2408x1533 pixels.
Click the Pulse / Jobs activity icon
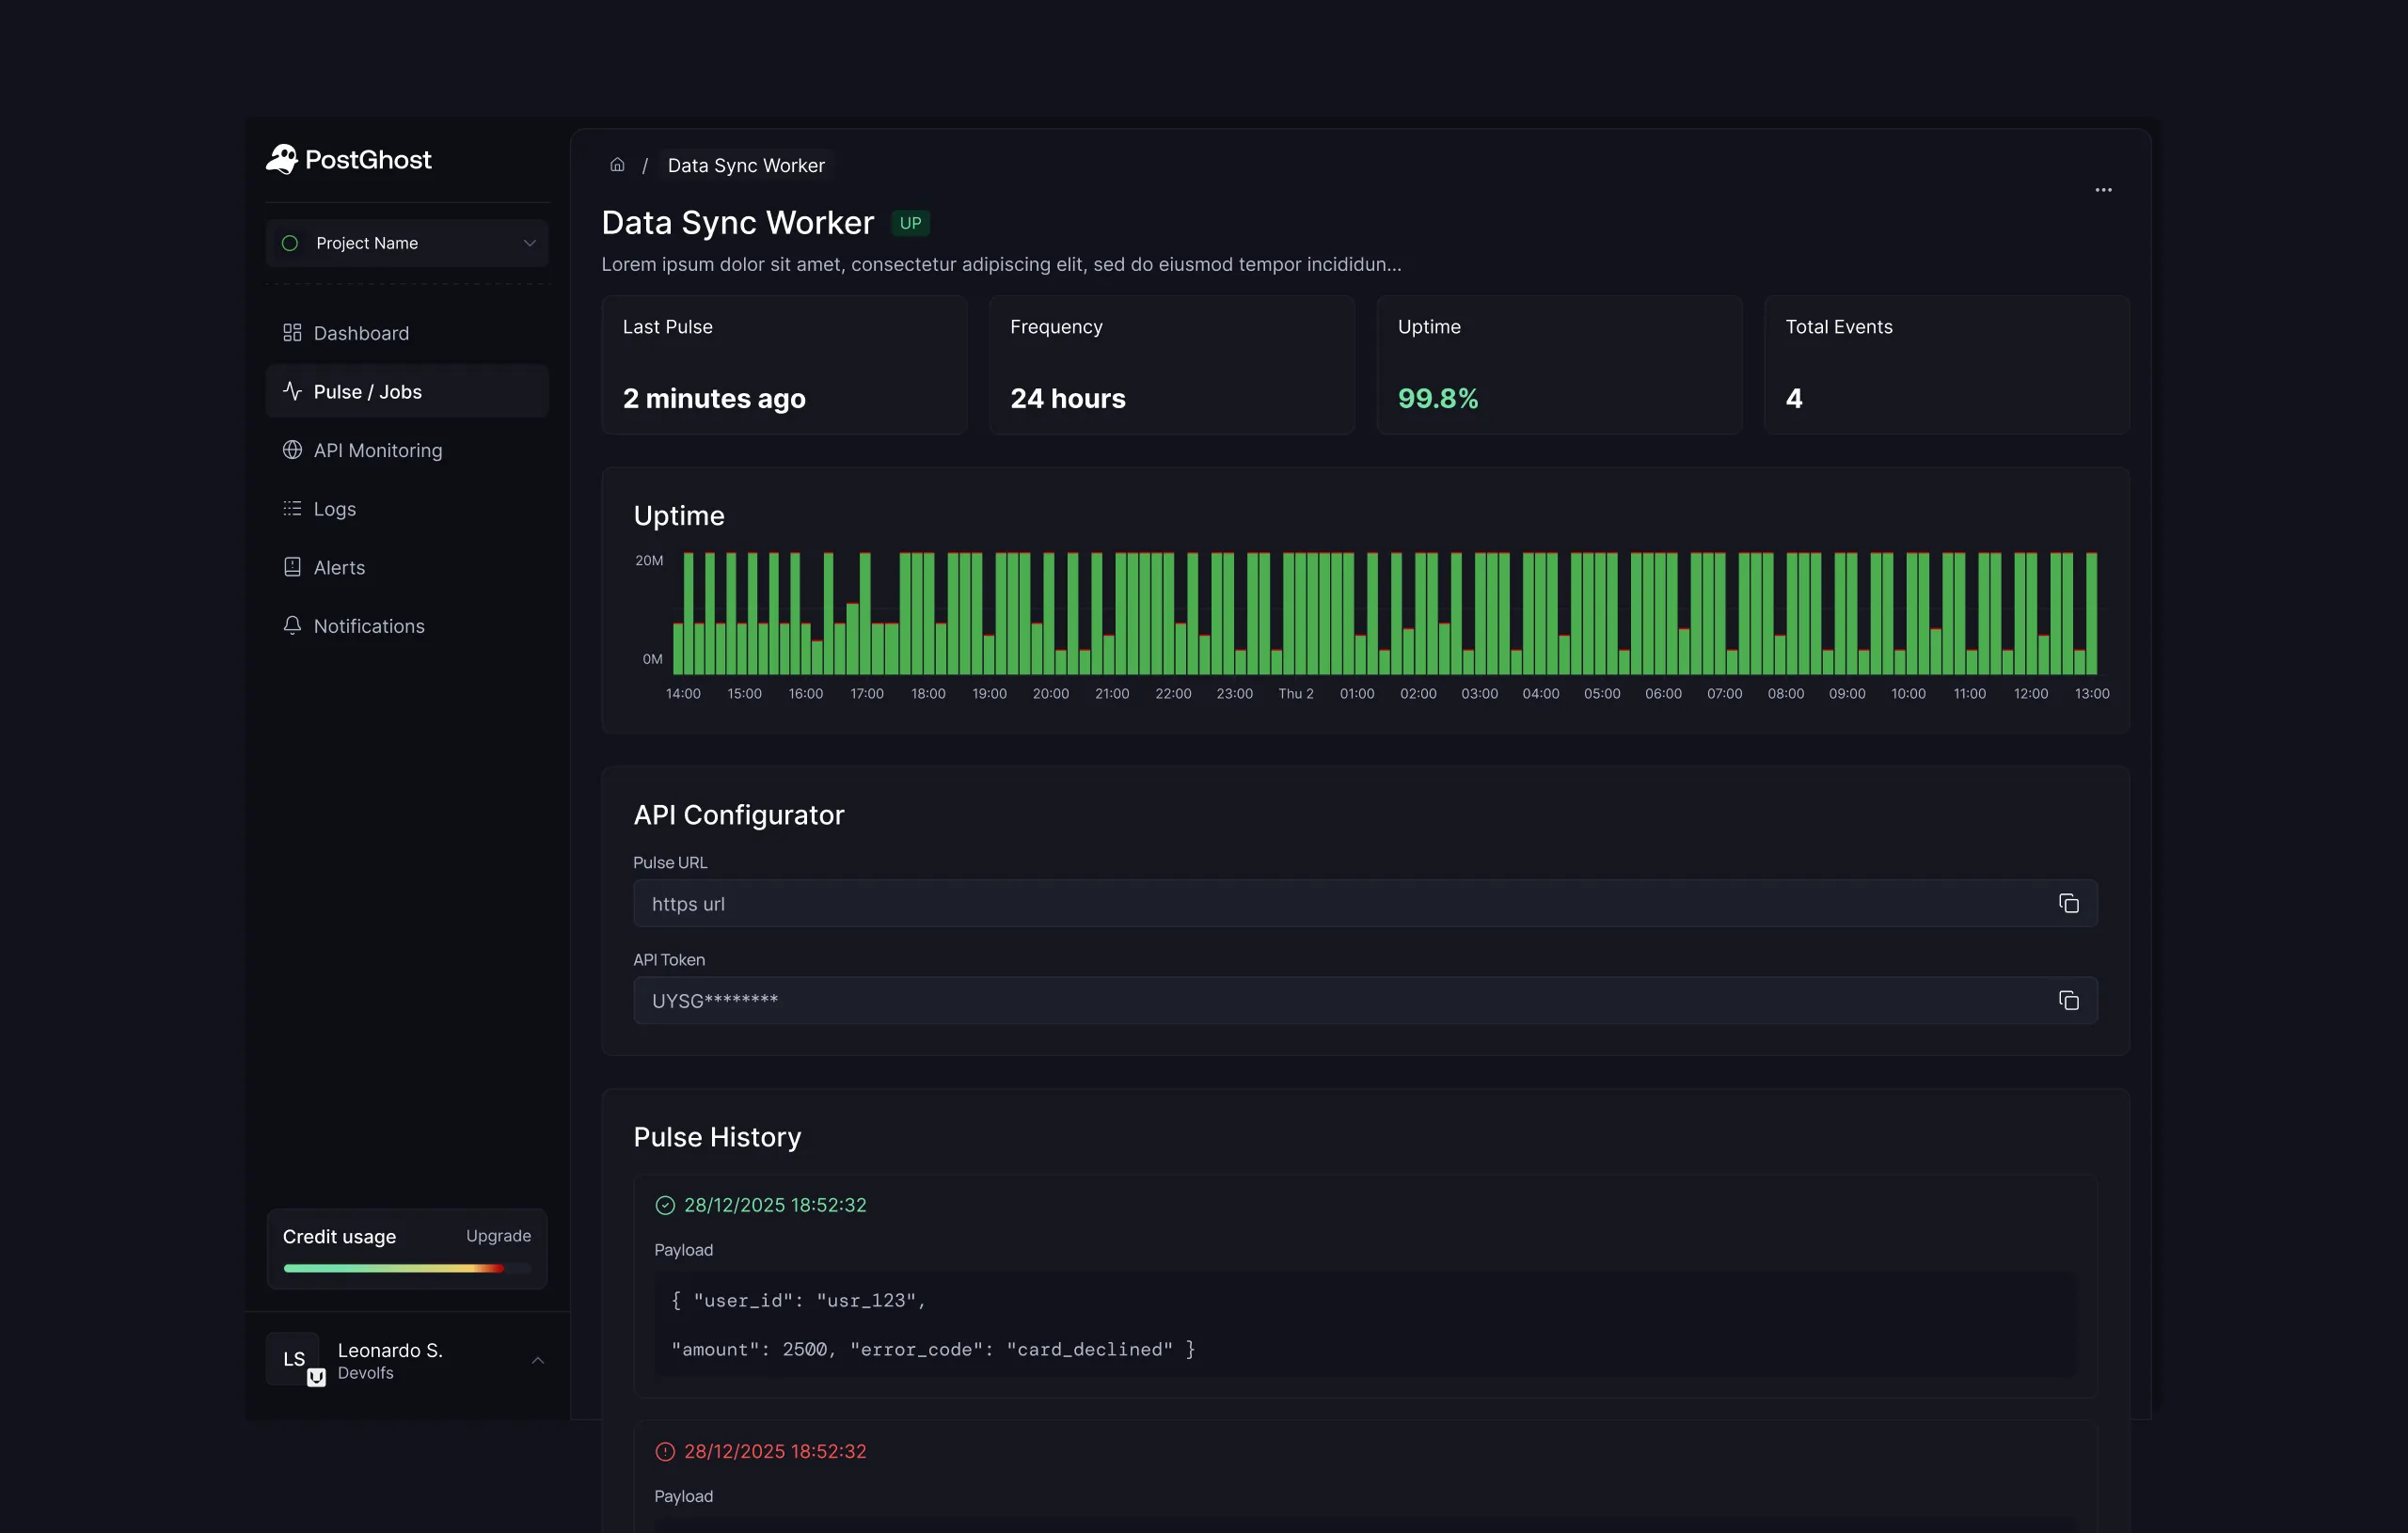click(x=292, y=391)
